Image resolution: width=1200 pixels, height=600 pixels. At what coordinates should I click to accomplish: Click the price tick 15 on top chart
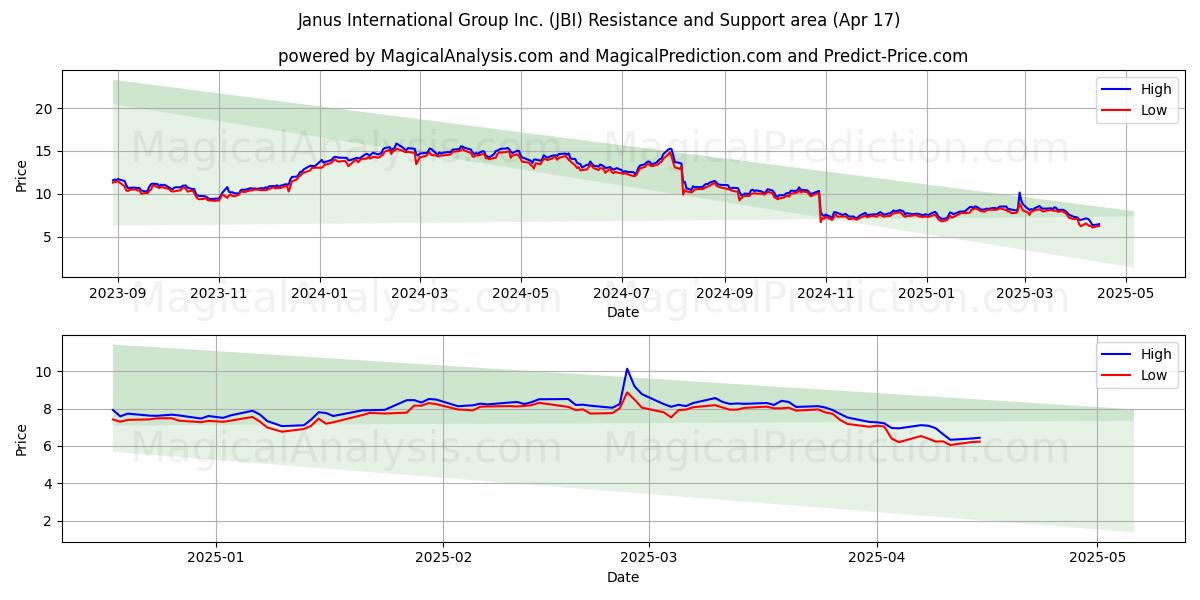click(x=45, y=151)
